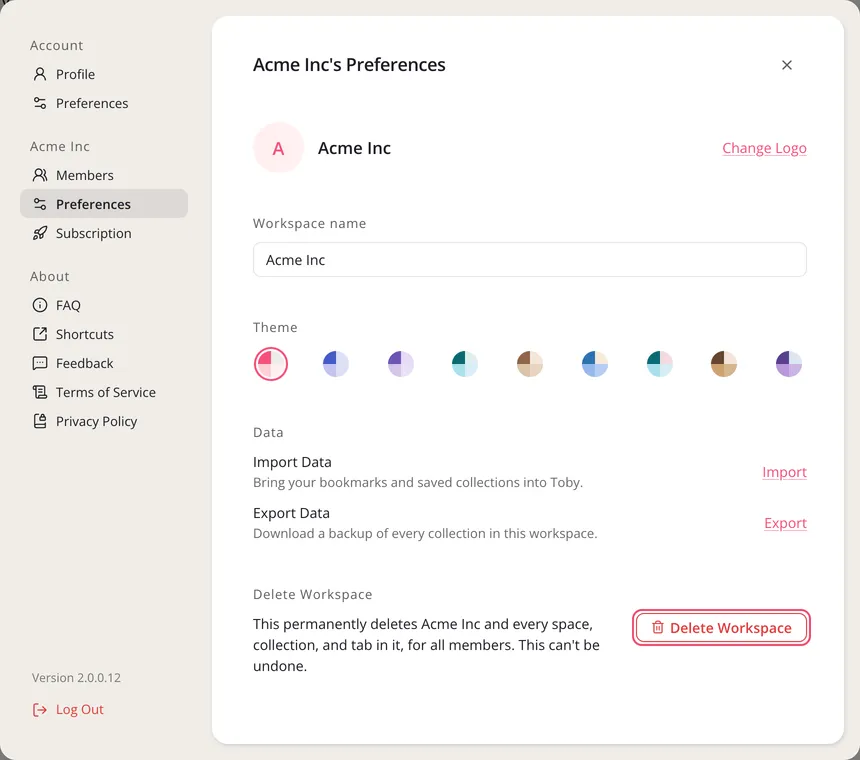The image size is (860, 760).
Task: Select the dark brown-tan theme swatch
Action: 724,364
